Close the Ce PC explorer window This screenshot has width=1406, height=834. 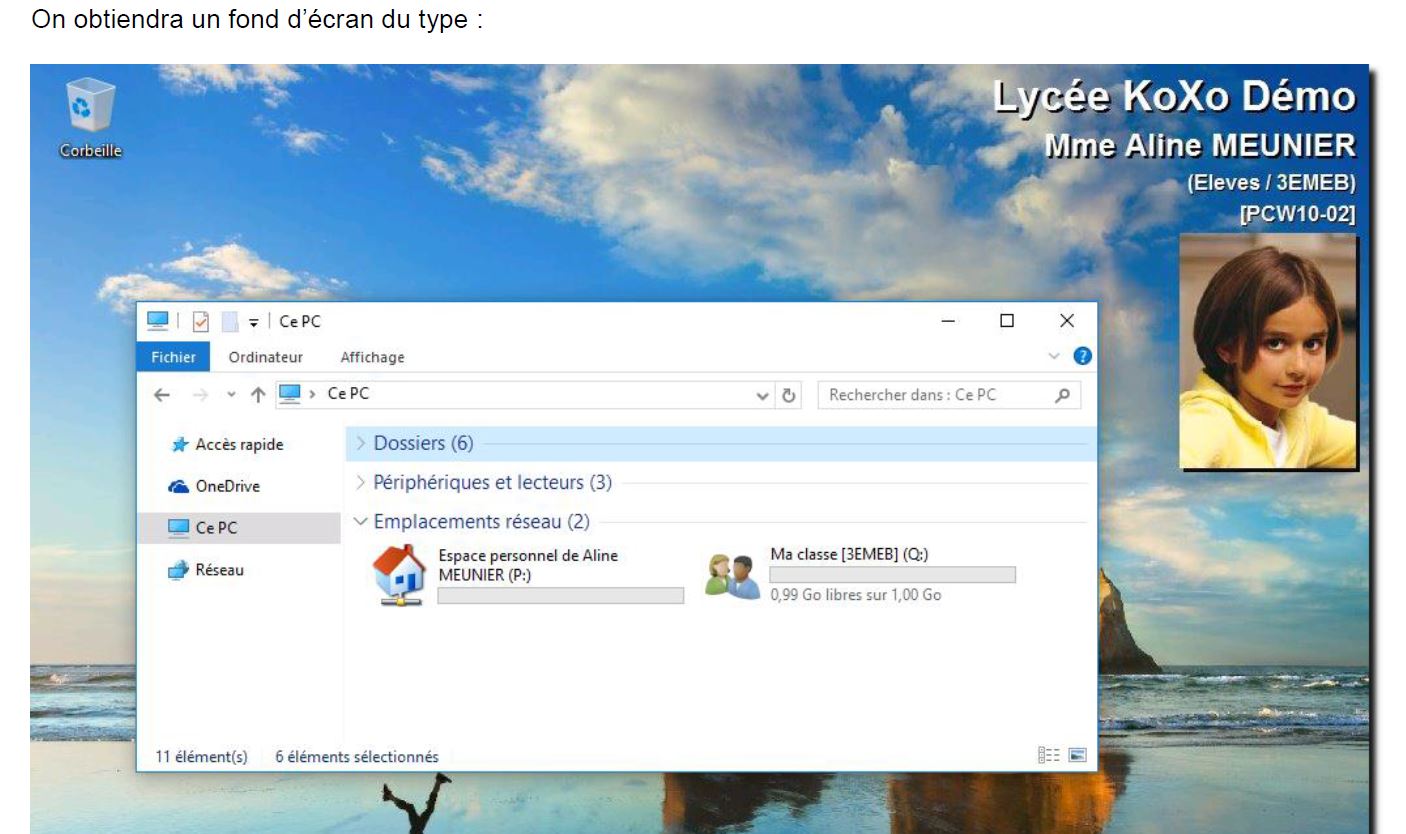click(1067, 321)
